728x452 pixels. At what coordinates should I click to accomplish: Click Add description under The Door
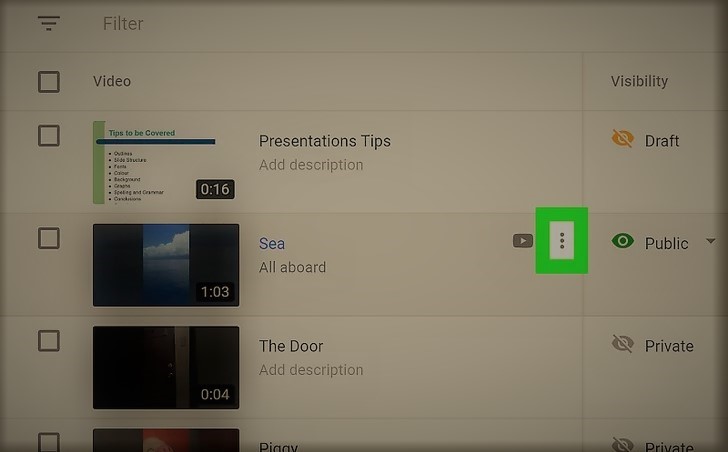311,370
